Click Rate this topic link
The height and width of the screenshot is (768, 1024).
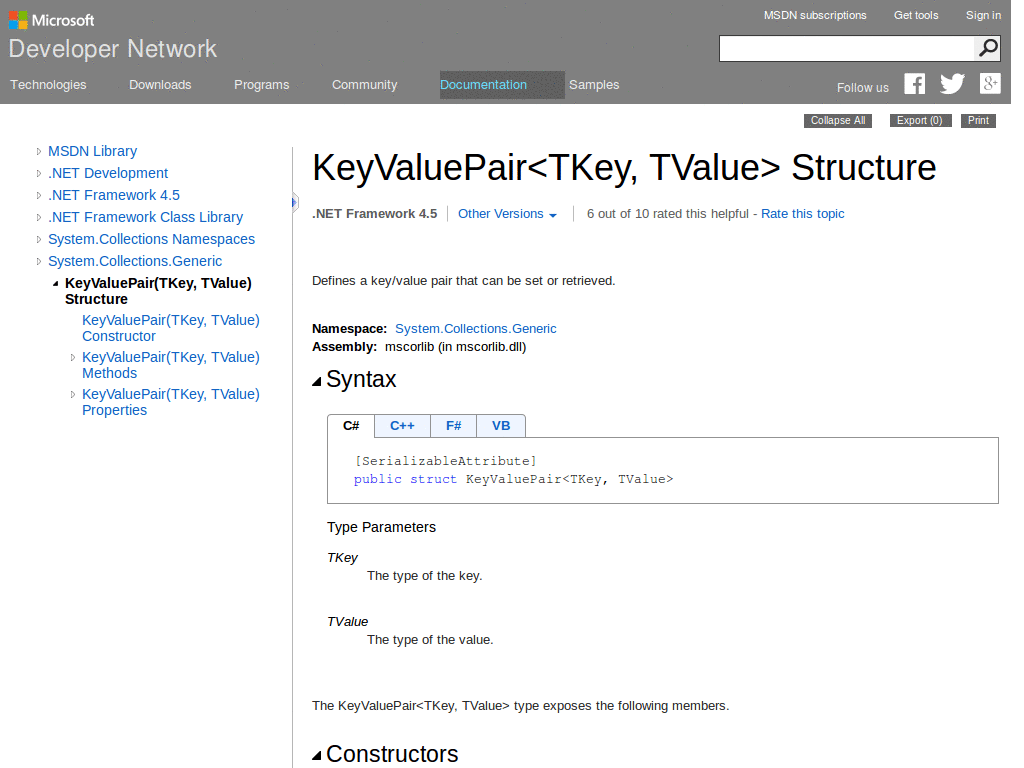point(802,214)
